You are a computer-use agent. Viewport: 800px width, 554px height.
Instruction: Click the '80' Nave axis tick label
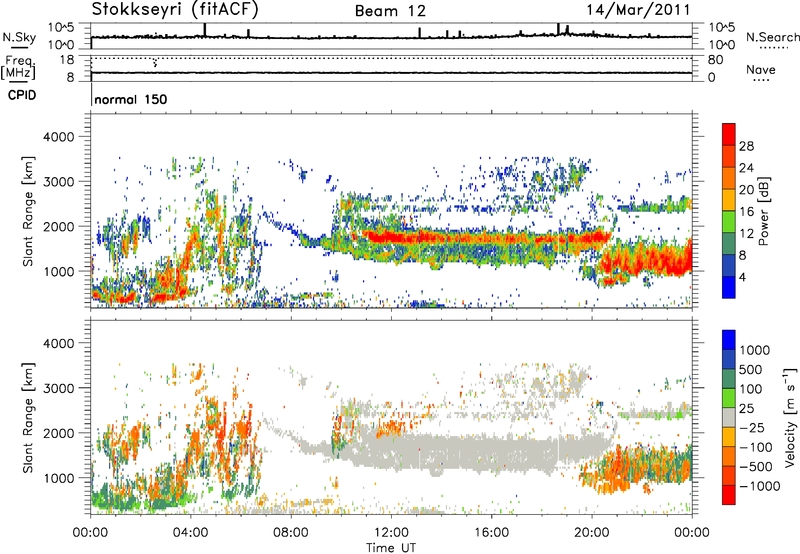(715, 60)
